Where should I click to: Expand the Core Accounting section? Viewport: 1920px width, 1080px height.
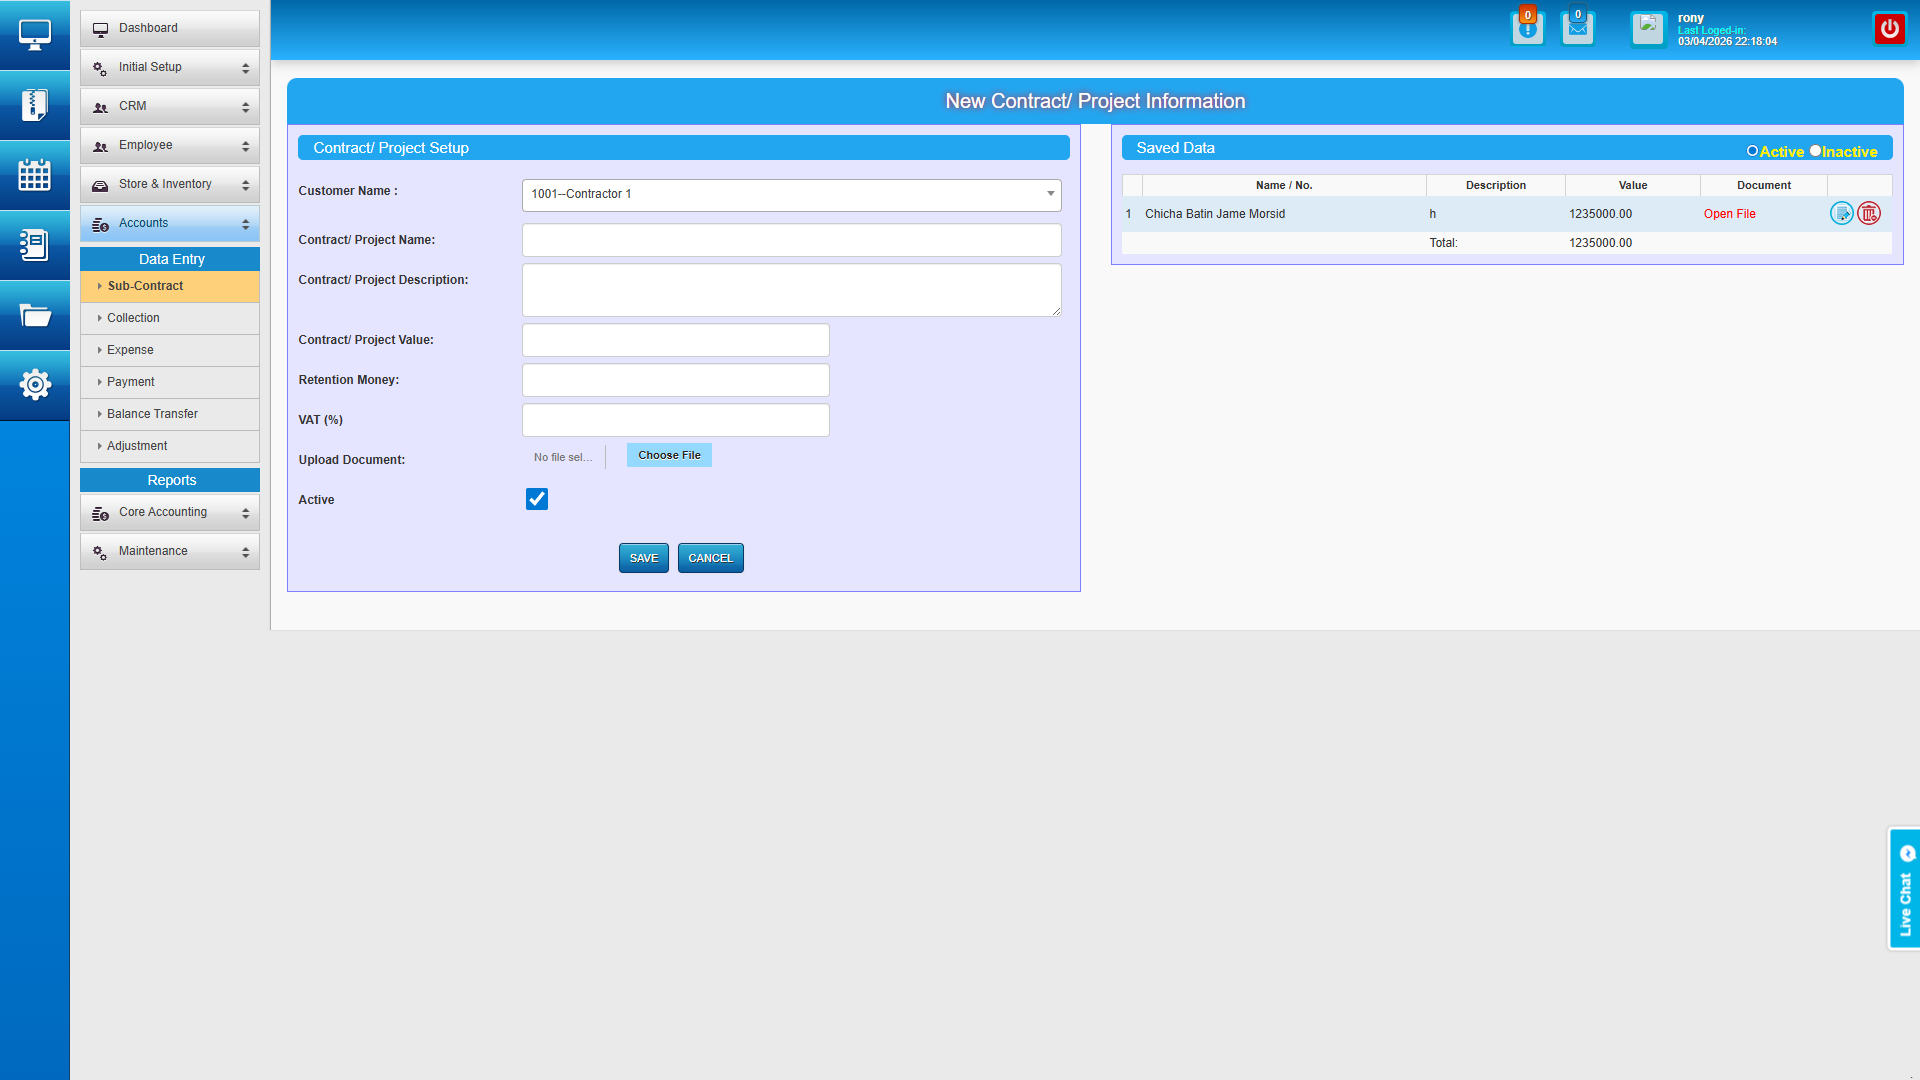pos(170,512)
